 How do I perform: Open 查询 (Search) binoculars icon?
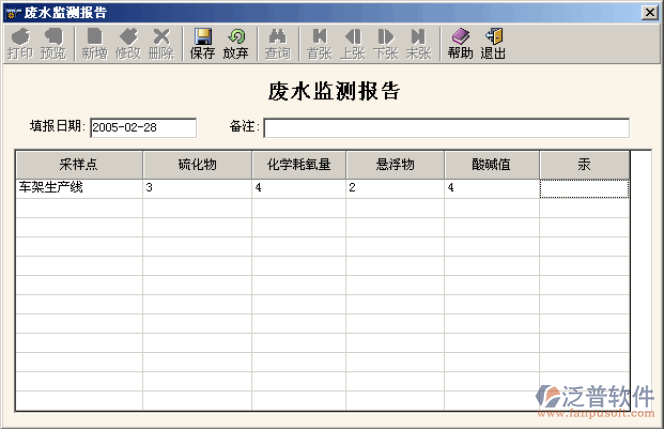278,44
